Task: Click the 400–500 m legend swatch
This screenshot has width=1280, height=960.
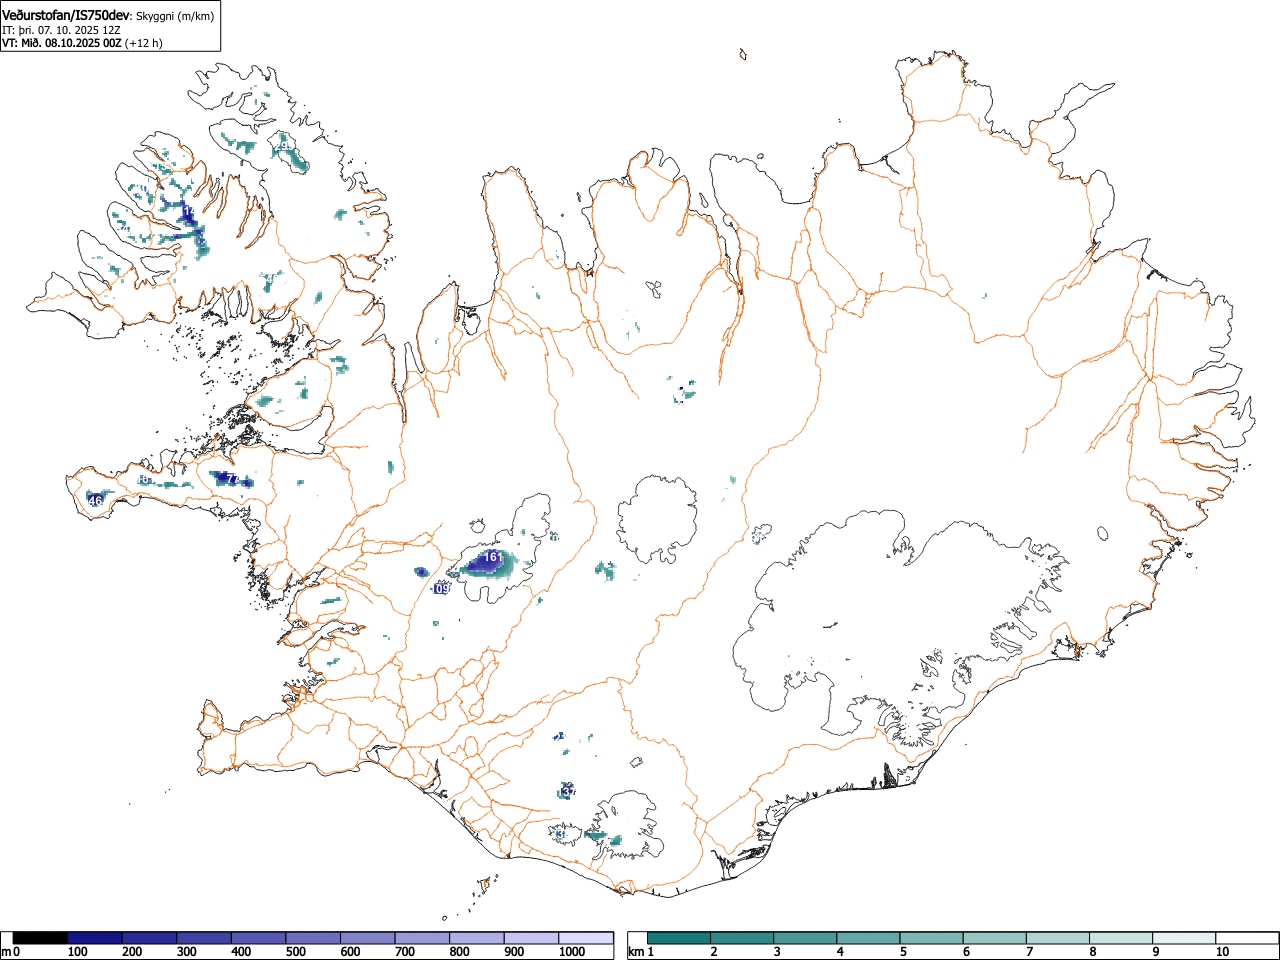Action: coord(259,938)
